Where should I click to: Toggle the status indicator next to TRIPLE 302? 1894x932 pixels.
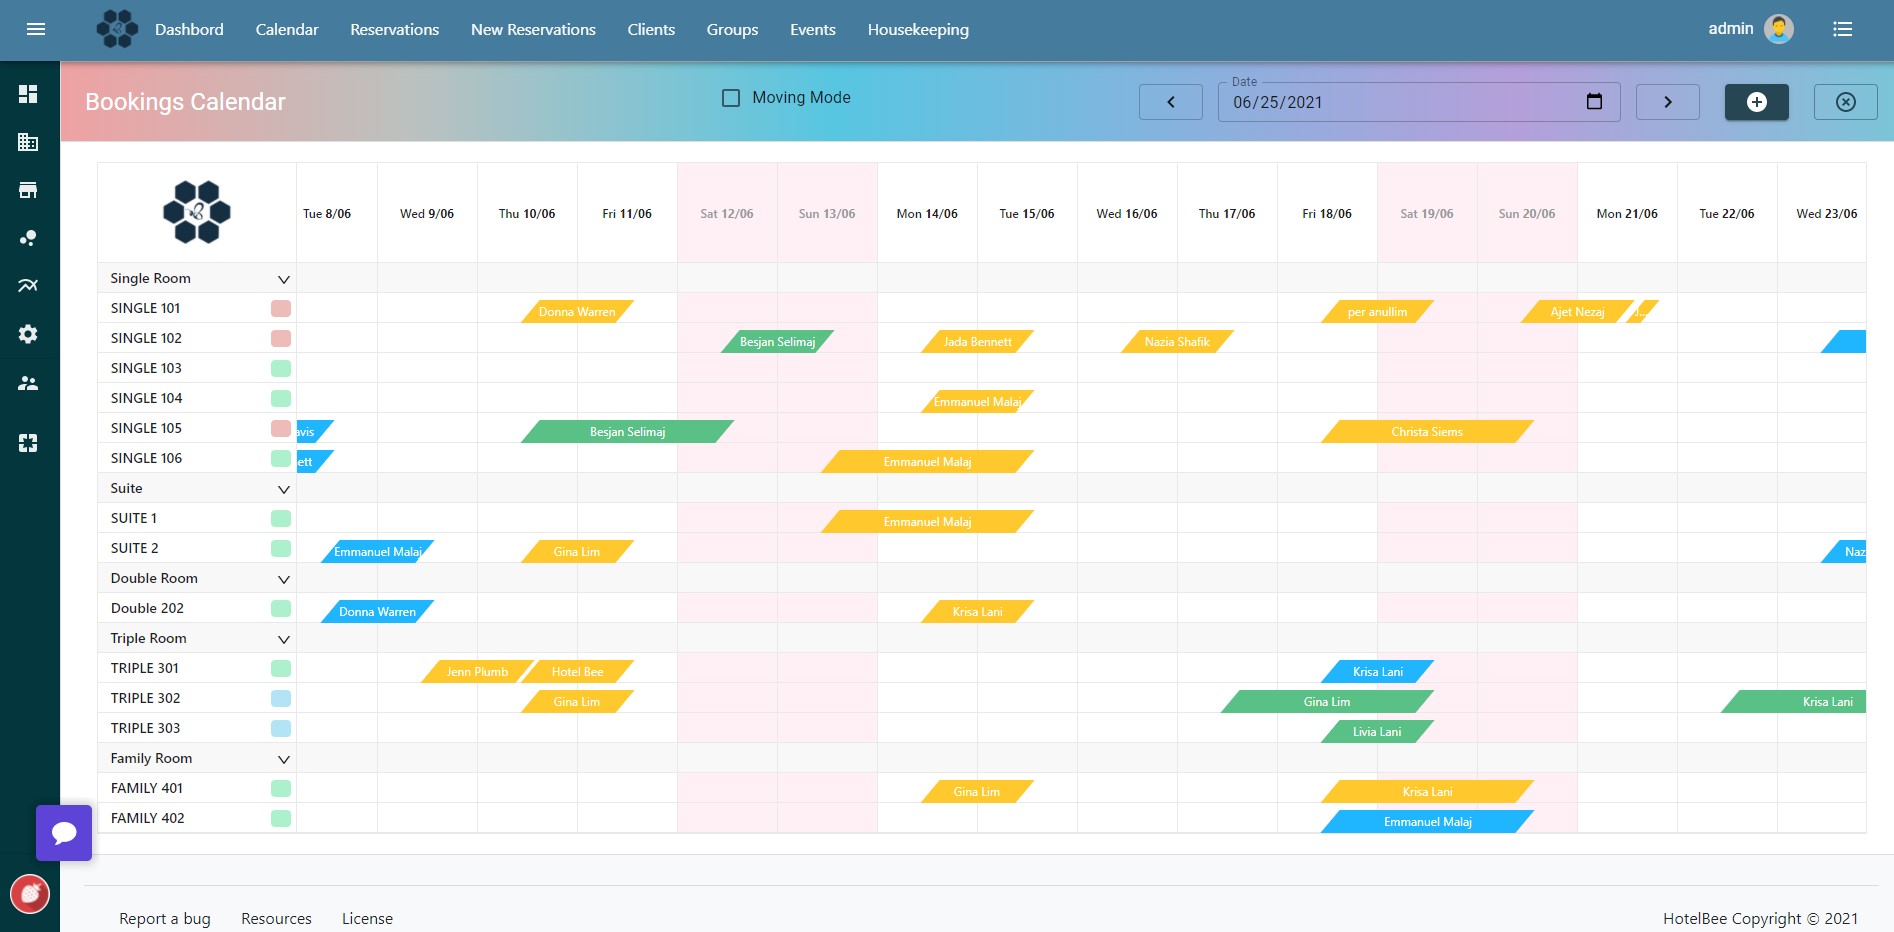[280, 698]
